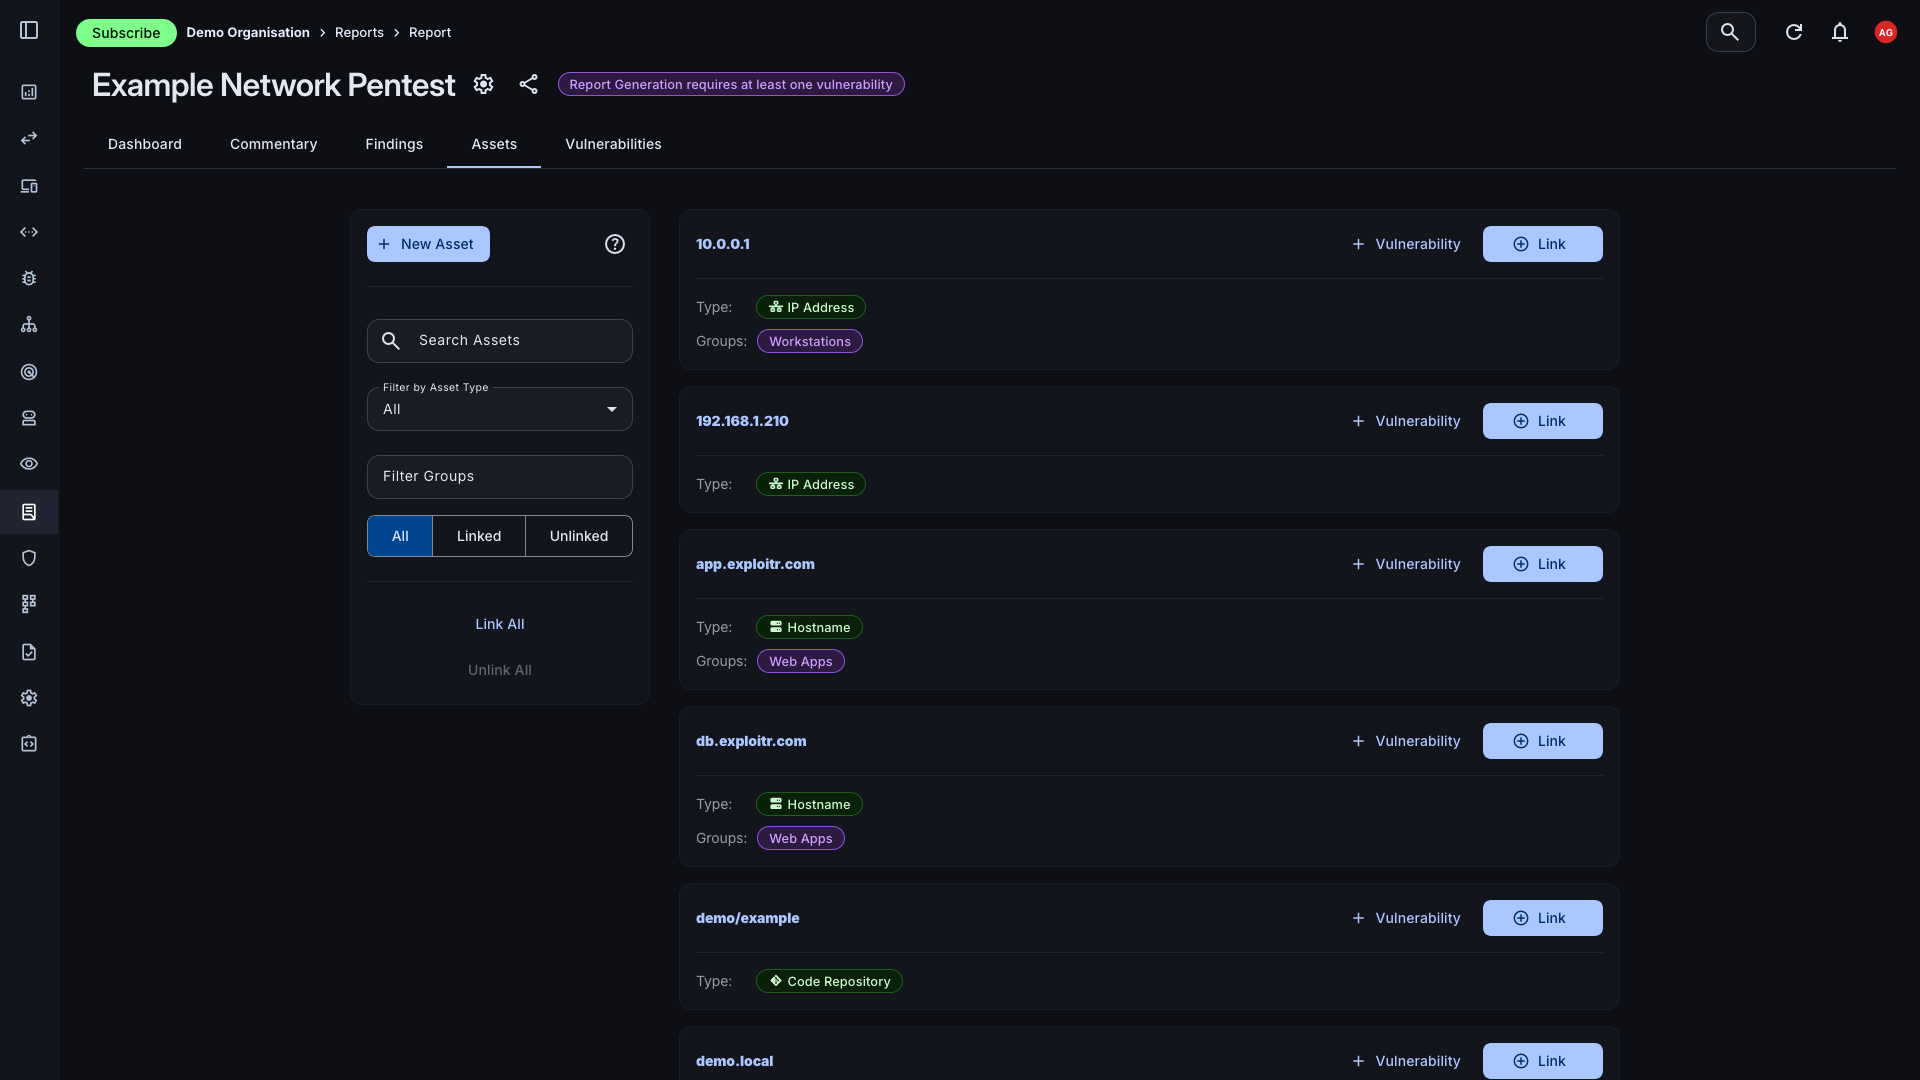Image resolution: width=1920 pixels, height=1080 pixels.
Task: Toggle the sidebar collapse icon
Action: pos(29,30)
